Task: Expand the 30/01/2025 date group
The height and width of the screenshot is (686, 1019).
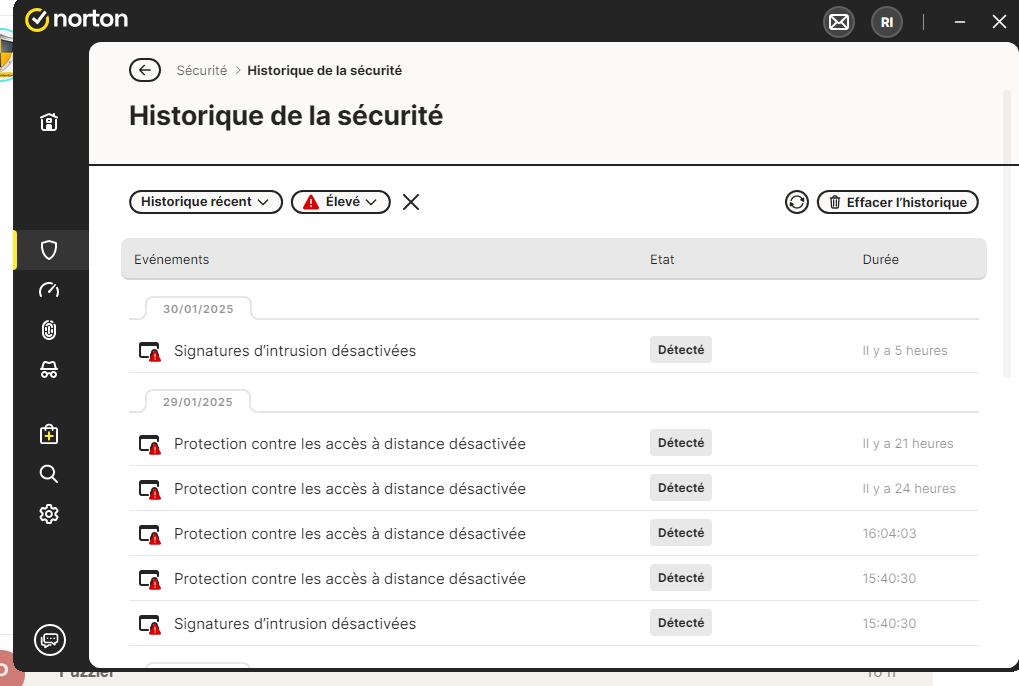Action: (196, 308)
